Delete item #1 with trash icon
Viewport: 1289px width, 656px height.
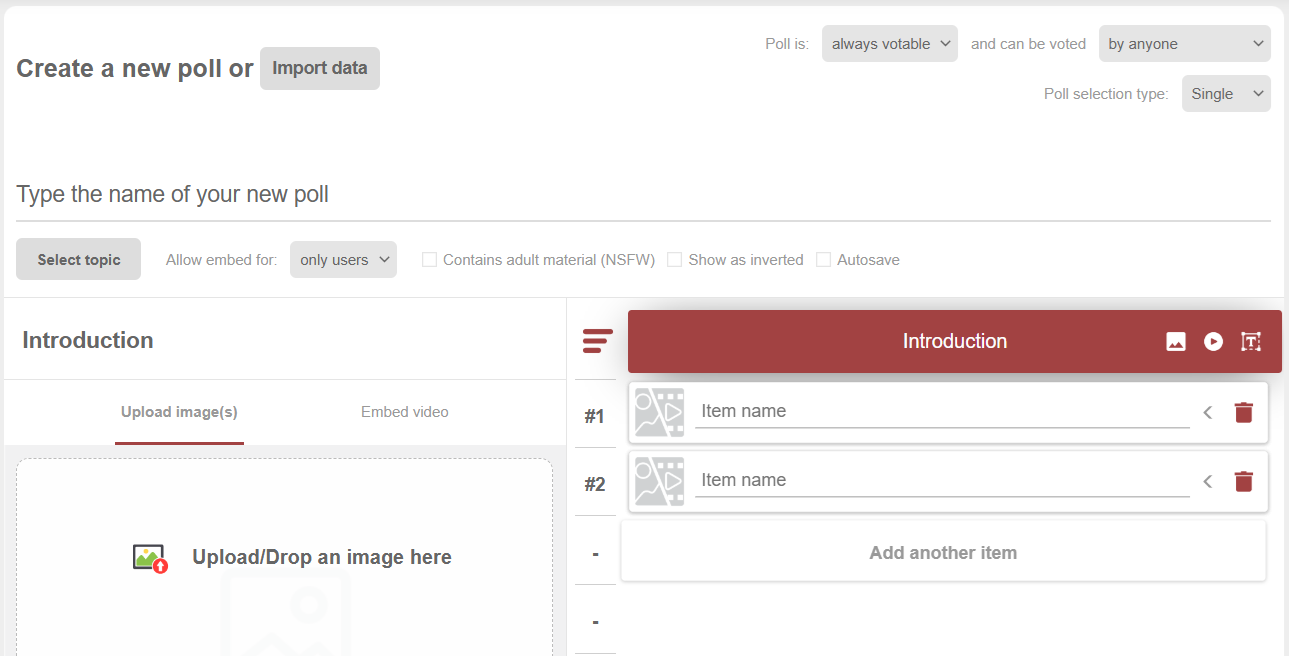pyautogui.click(x=1243, y=412)
